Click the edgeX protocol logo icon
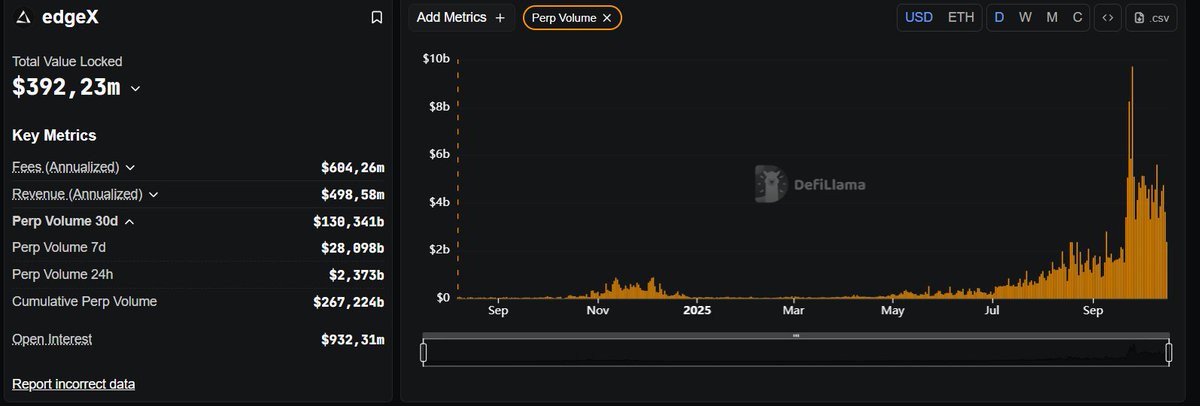The height and width of the screenshot is (406, 1200). 23,17
